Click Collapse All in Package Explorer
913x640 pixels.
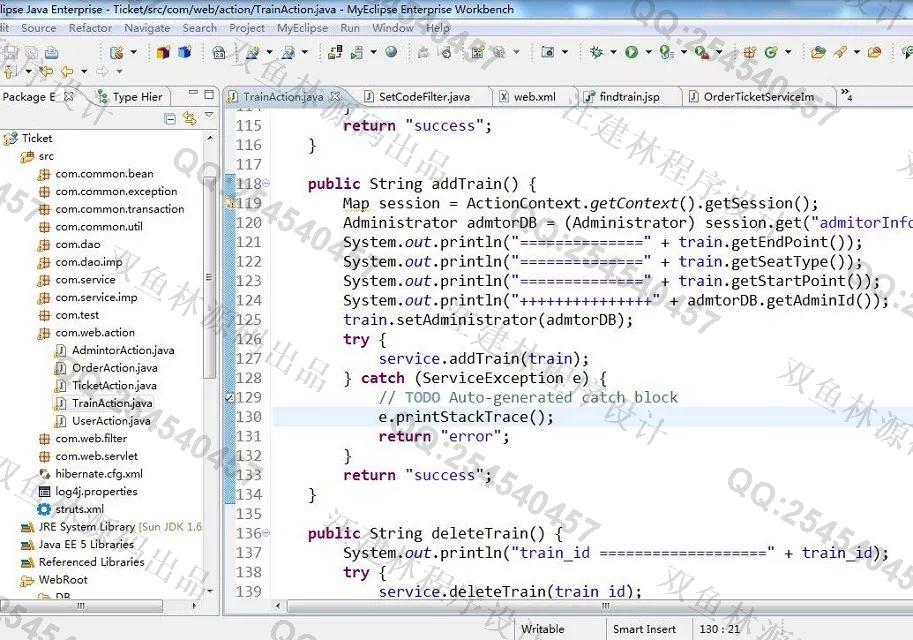click(x=170, y=119)
